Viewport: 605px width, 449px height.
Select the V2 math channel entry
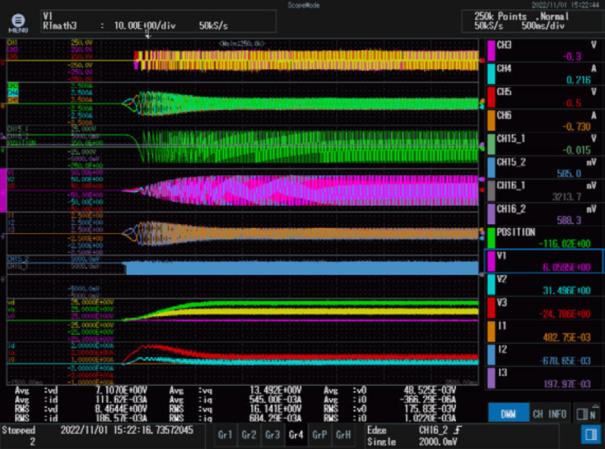click(x=544, y=285)
